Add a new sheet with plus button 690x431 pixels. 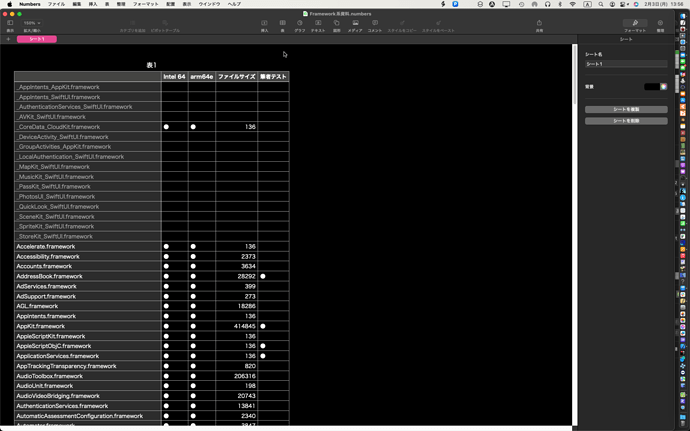pyautogui.click(x=8, y=39)
